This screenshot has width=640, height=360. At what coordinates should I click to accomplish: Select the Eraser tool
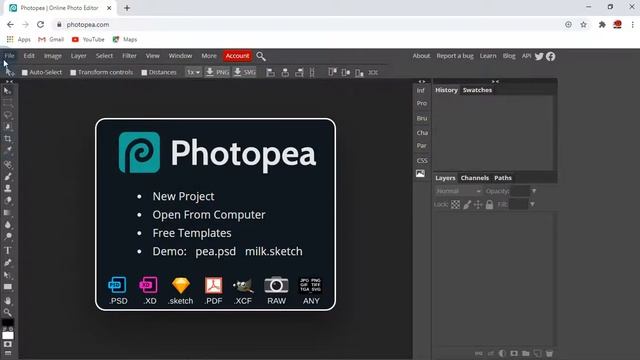(7, 200)
